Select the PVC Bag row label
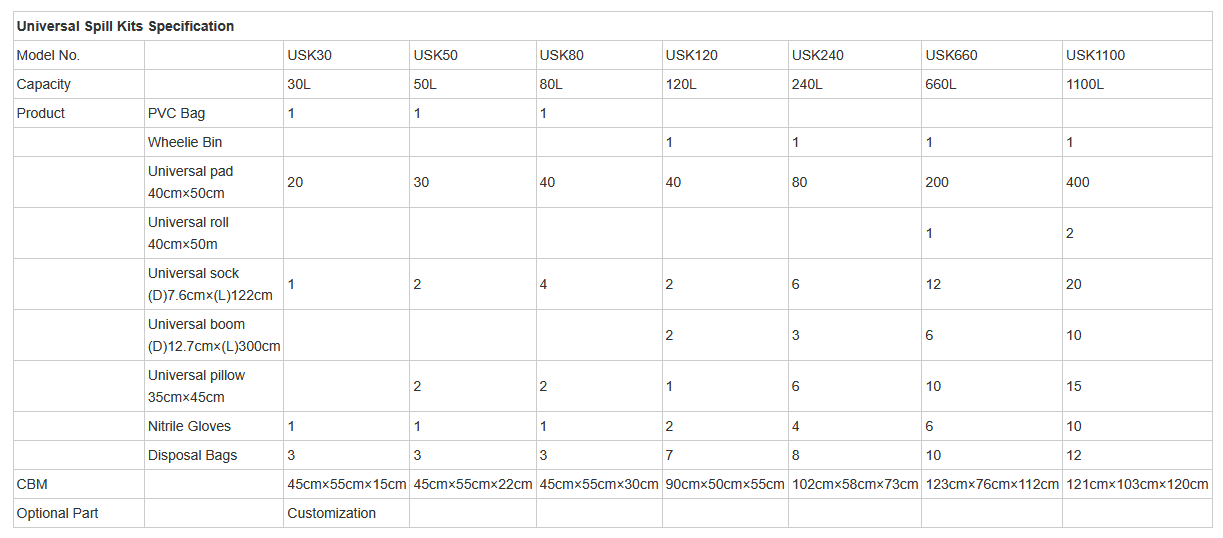The height and width of the screenshot is (538, 1223). pos(176,113)
